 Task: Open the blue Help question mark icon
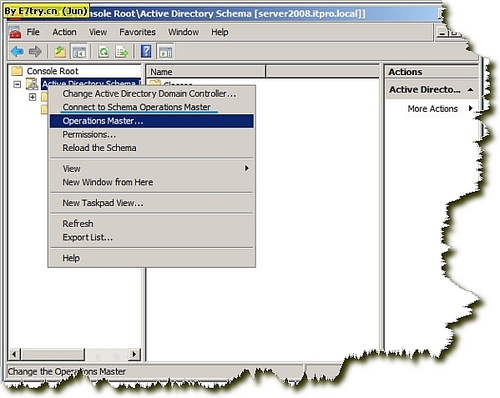(x=146, y=51)
